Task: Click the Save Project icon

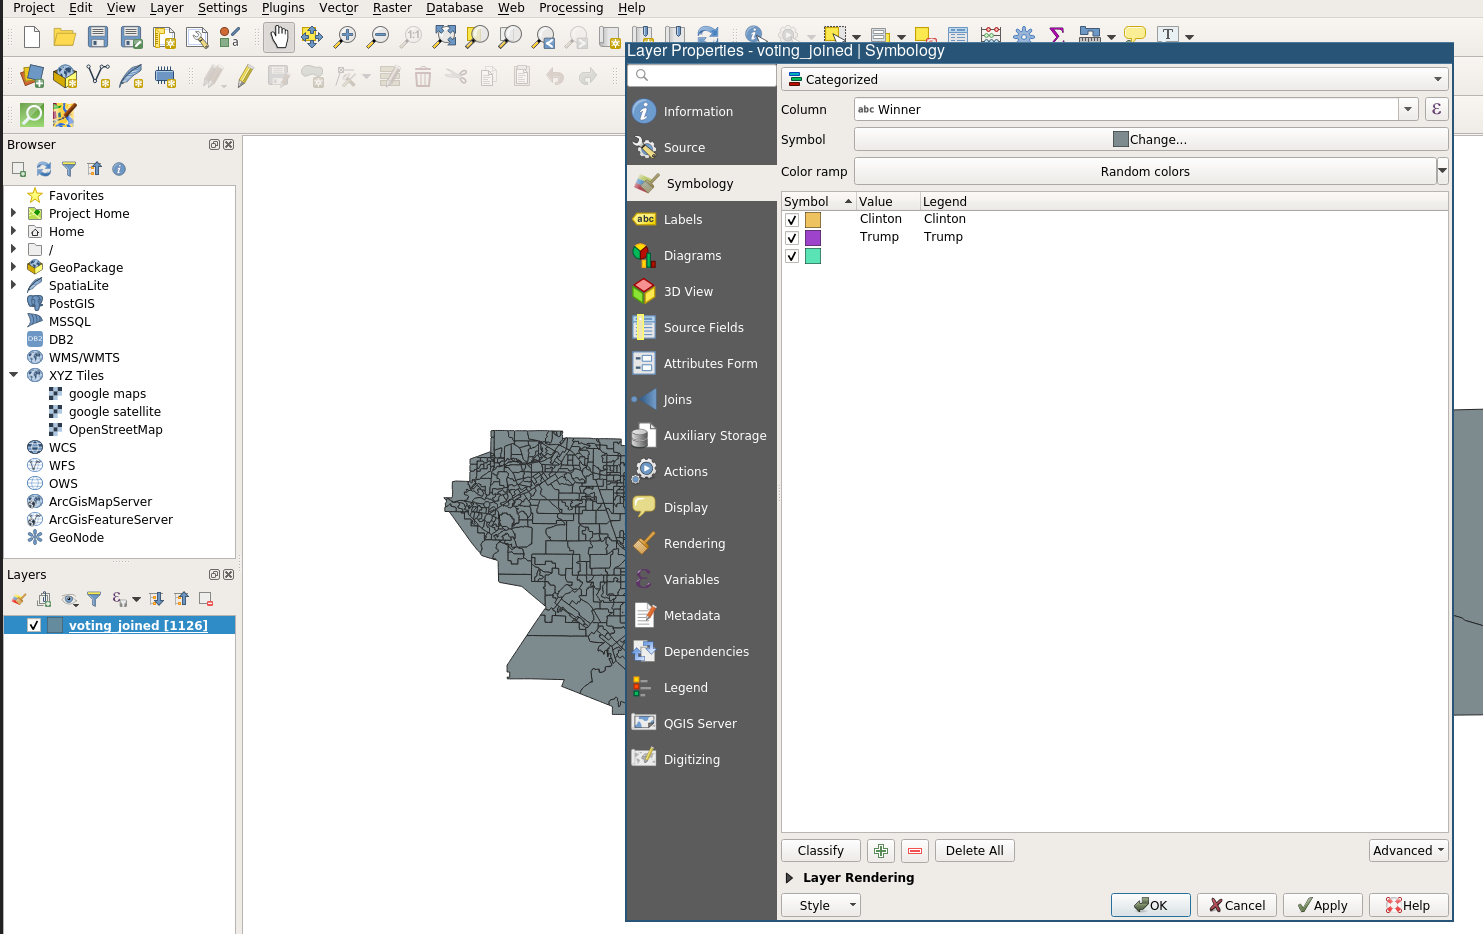Action: point(98,38)
